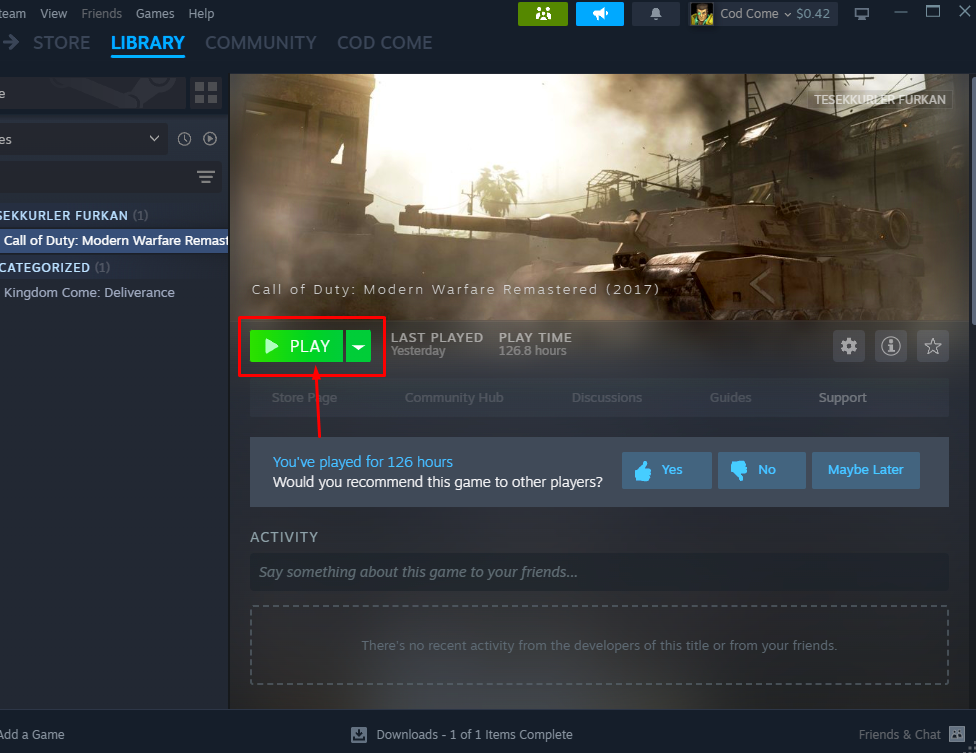Open game settings gear icon
This screenshot has height=753, width=976.
click(x=848, y=346)
